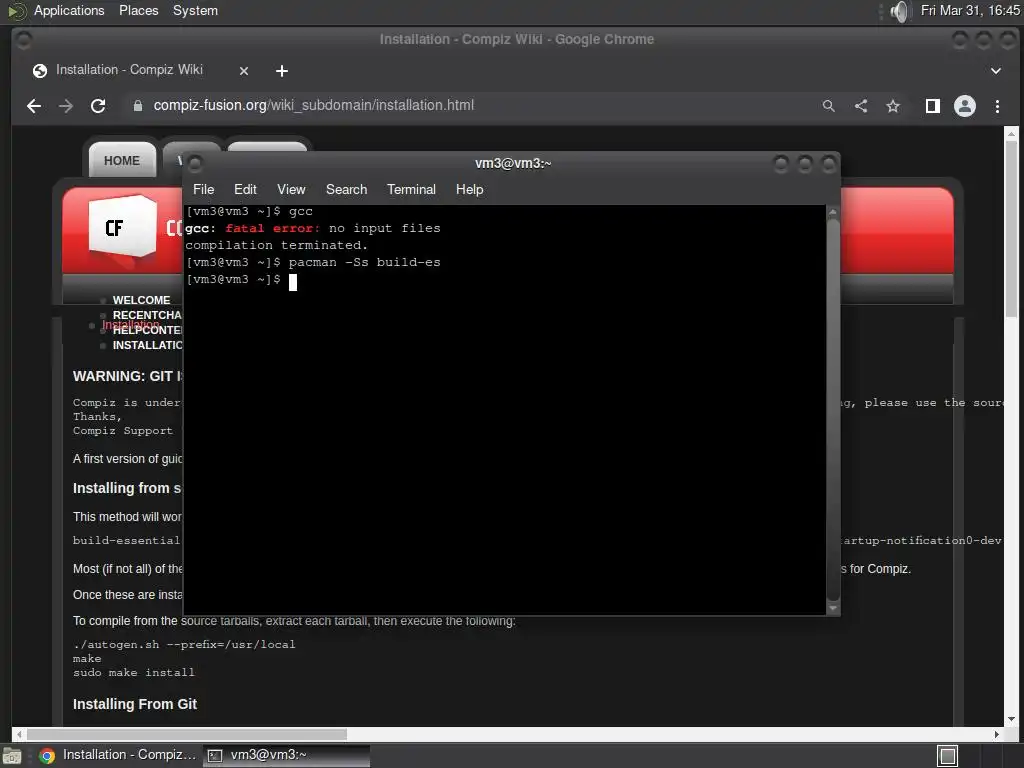Click page vertical scrollbar thumb
The image size is (1024, 768).
[1012, 229]
